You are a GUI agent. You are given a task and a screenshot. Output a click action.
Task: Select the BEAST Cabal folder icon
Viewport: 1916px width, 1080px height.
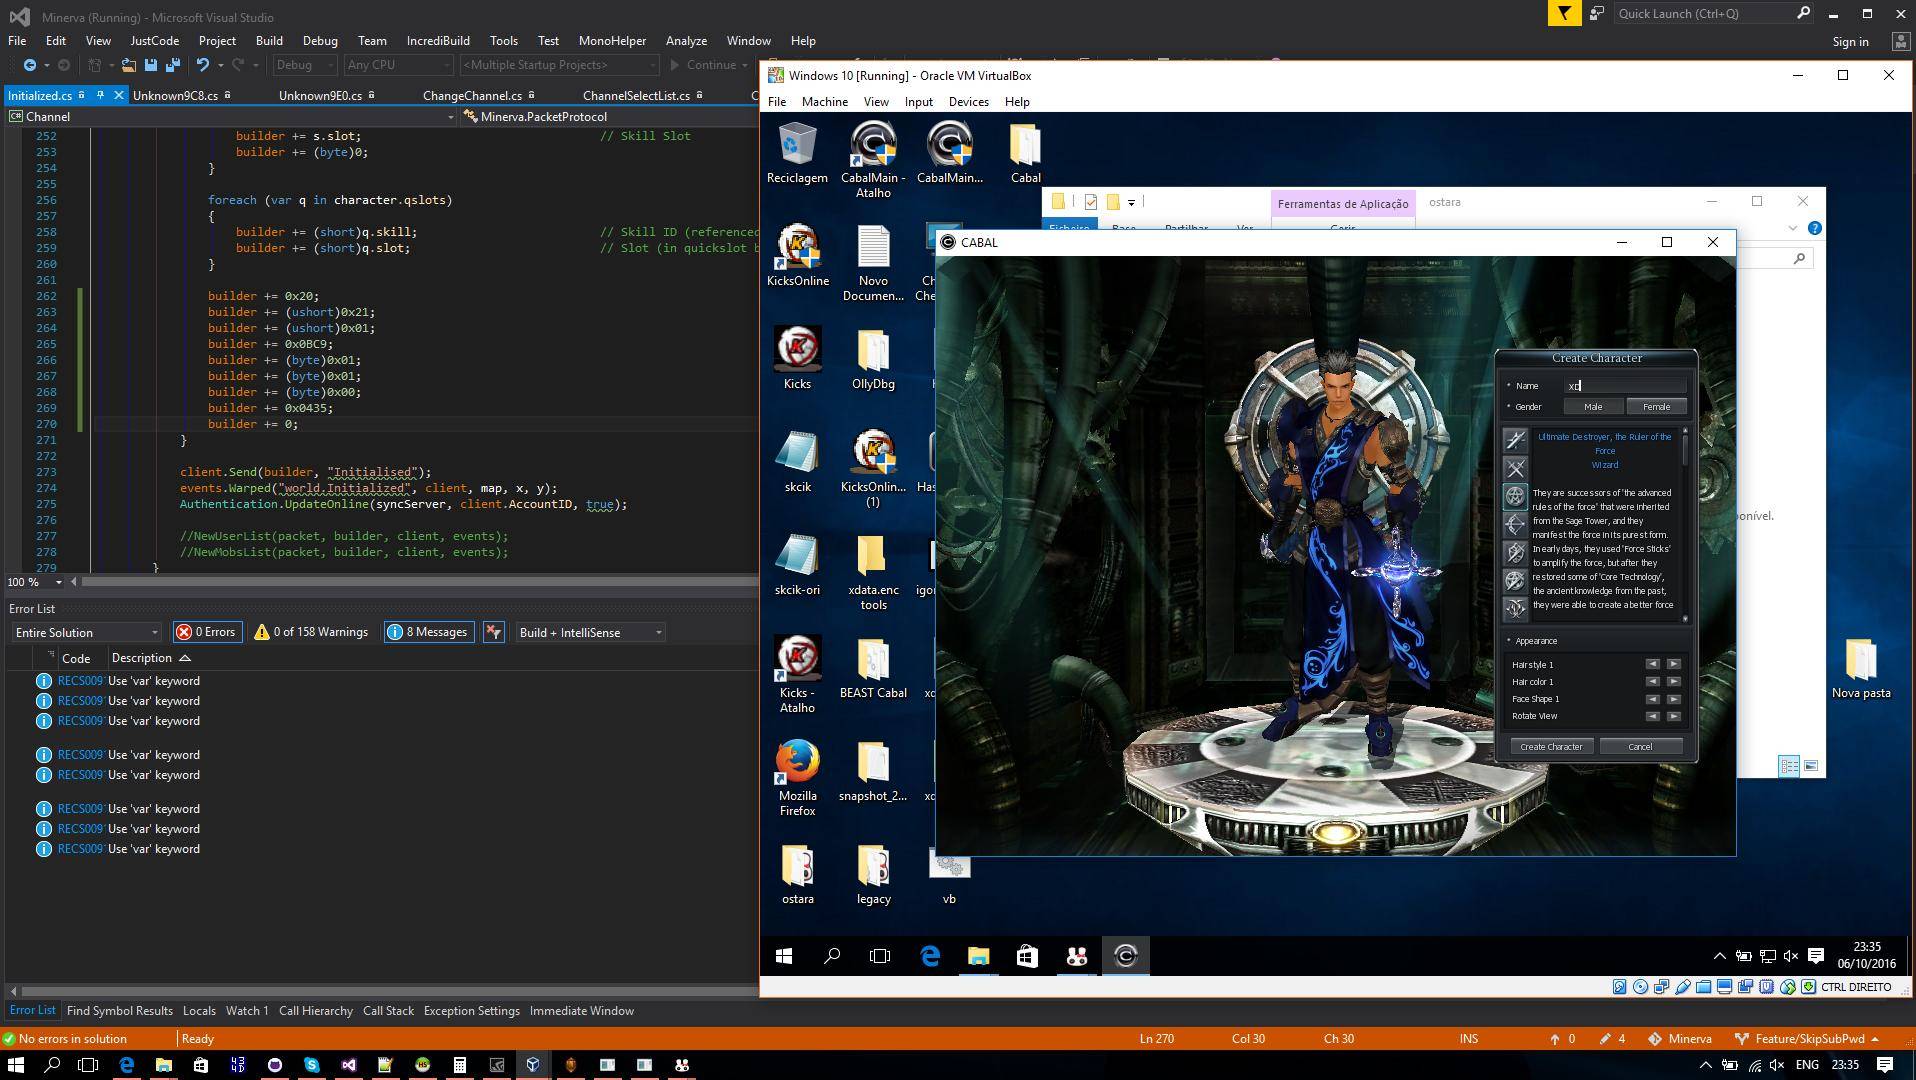(873, 668)
